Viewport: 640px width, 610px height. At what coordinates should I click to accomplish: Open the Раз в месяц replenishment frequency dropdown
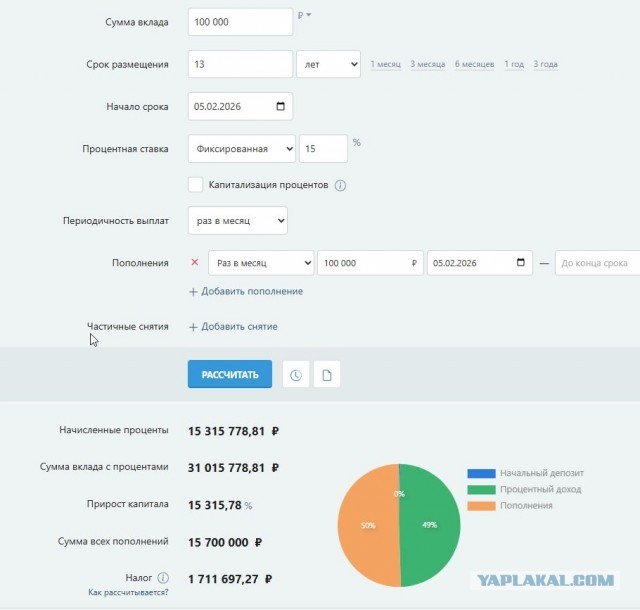coord(261,263)
